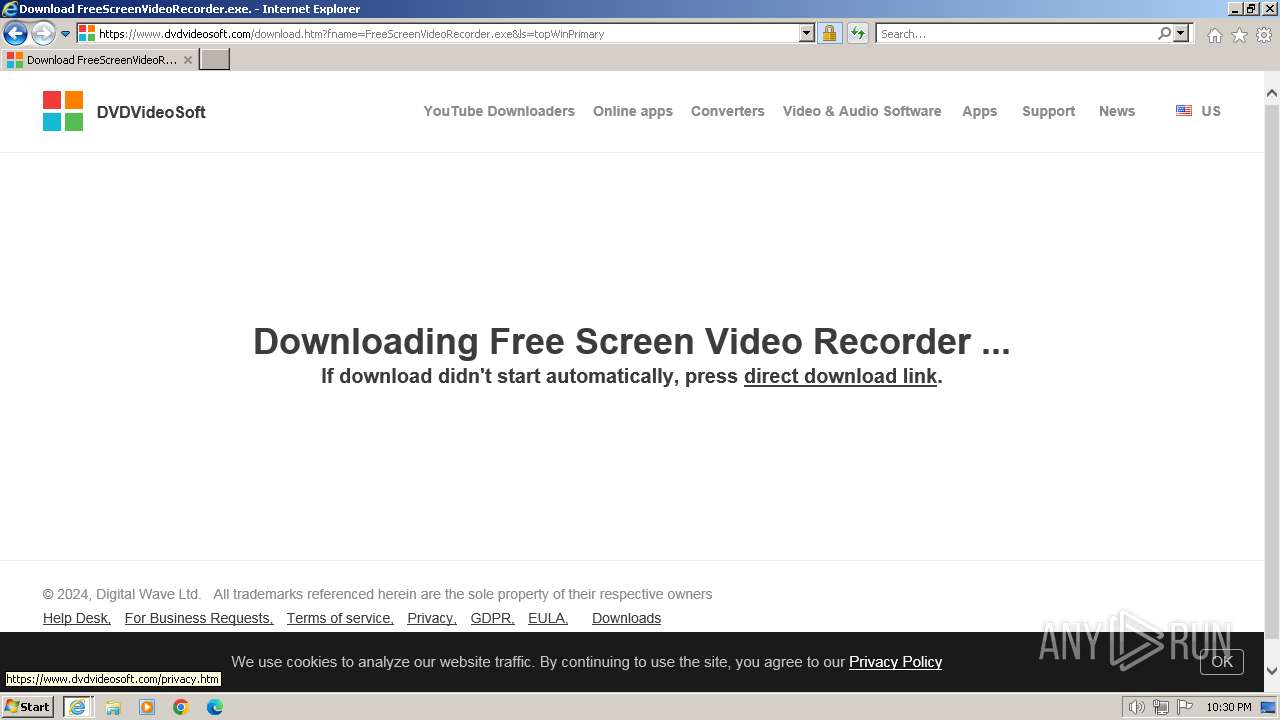This screenshot has width=1280, height=720.
Task: Open GDPR footer link
Action: point(493,618)
